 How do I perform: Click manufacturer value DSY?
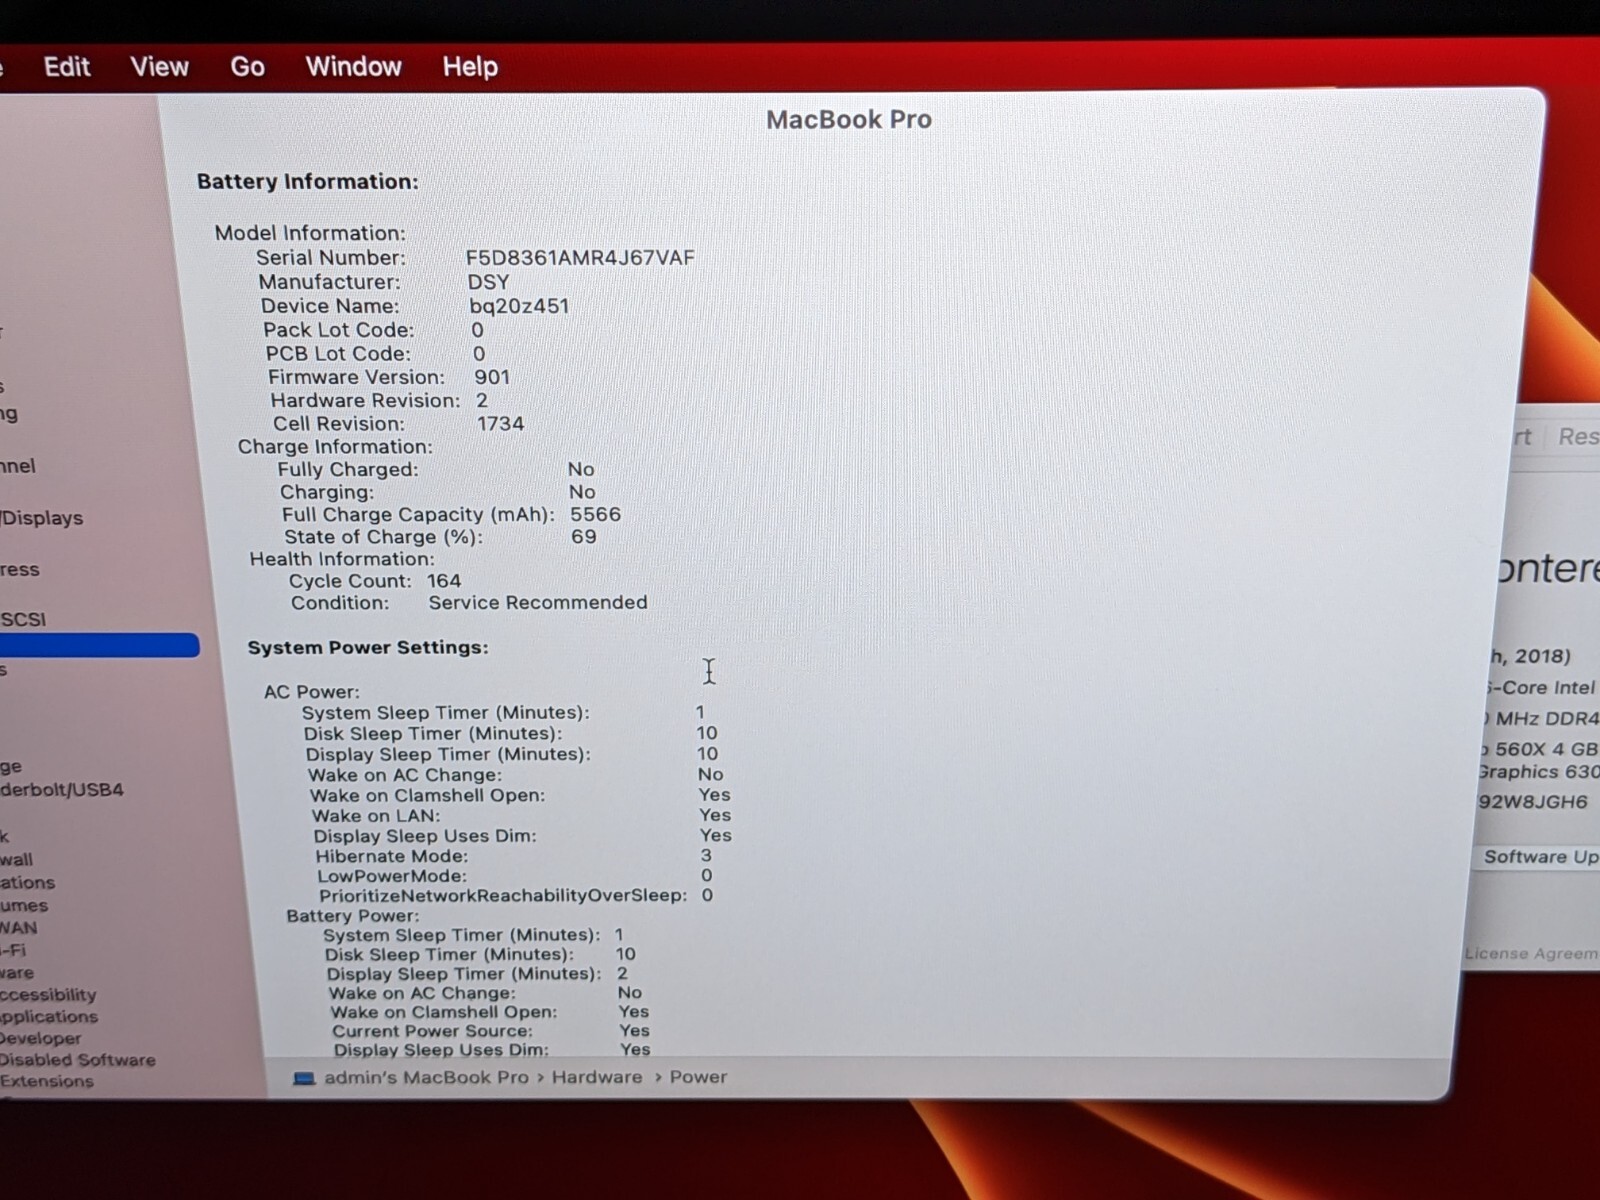(x=488, y=282)
